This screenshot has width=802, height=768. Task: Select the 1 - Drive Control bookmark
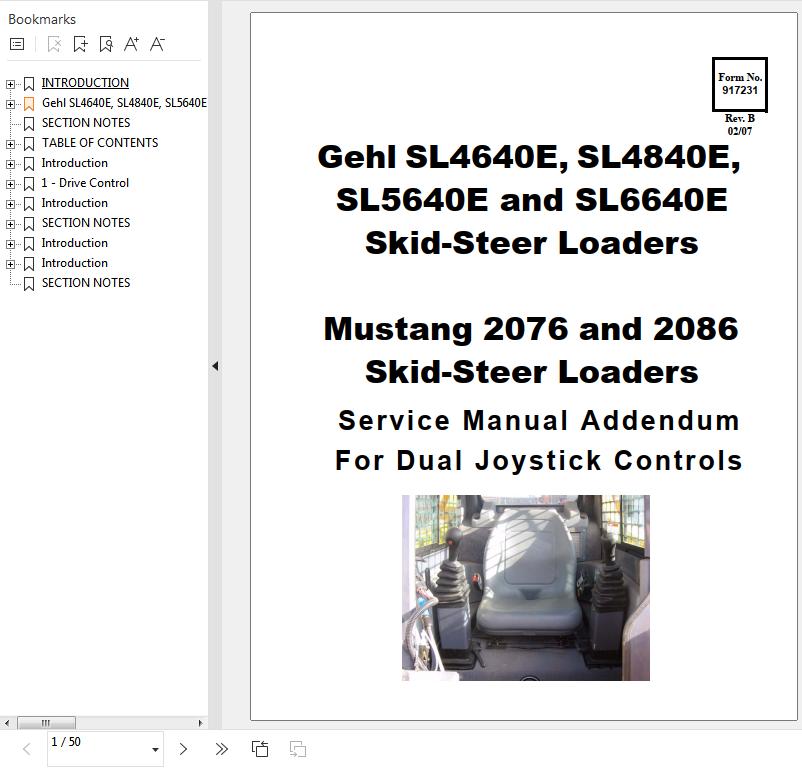point(85,183)
